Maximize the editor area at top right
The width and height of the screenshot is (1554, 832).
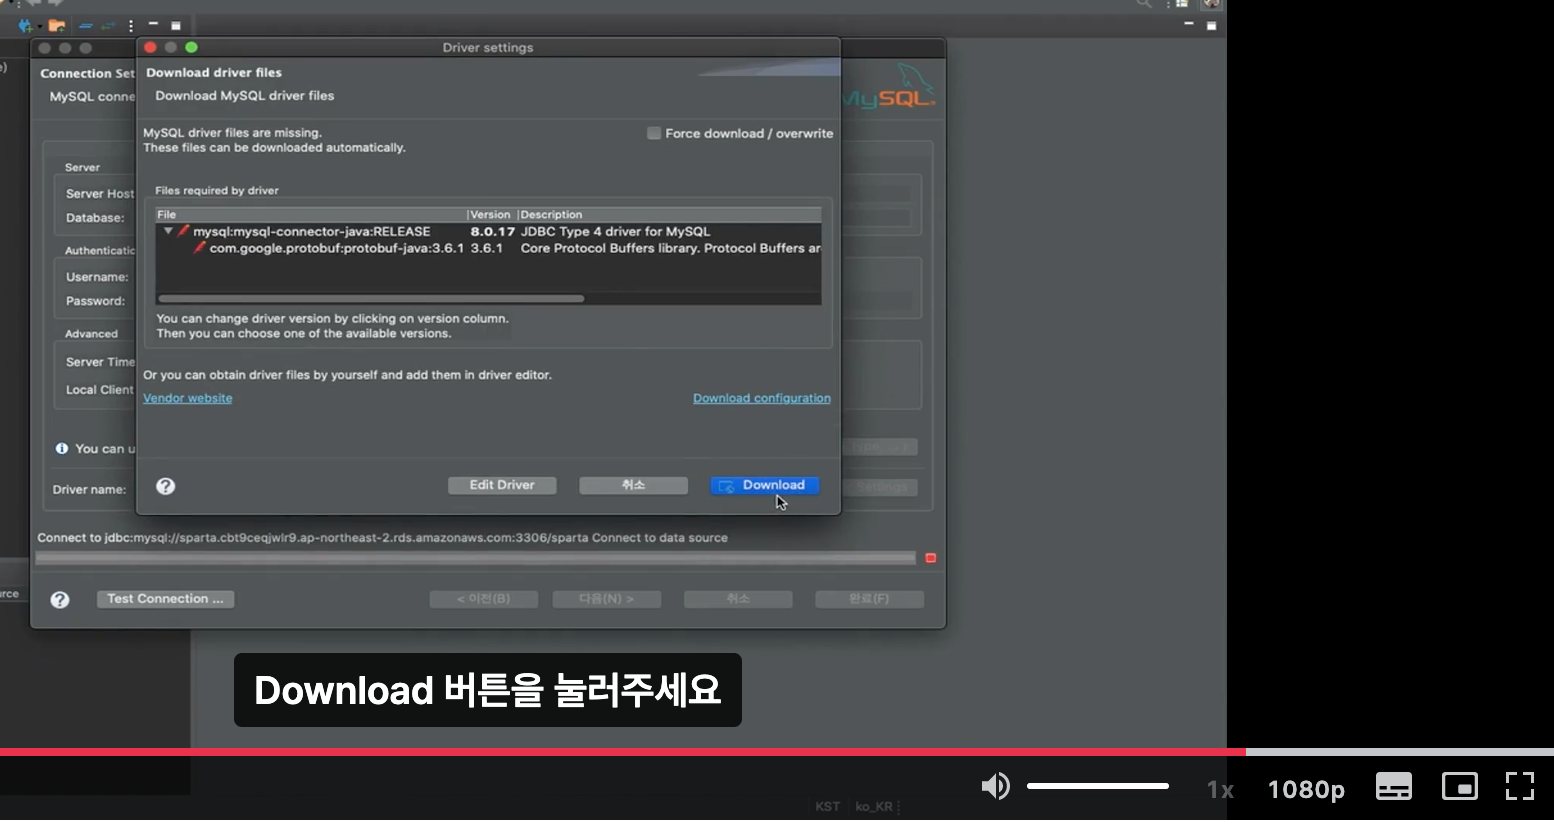(x=1211, y=25)
